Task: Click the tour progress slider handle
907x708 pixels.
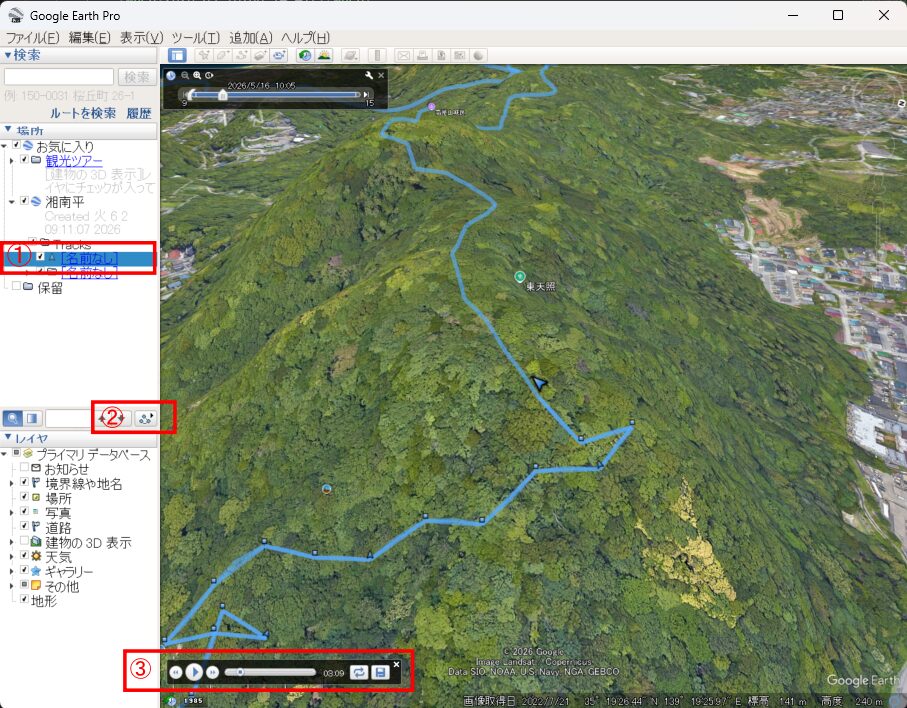Action: point(240,672)
